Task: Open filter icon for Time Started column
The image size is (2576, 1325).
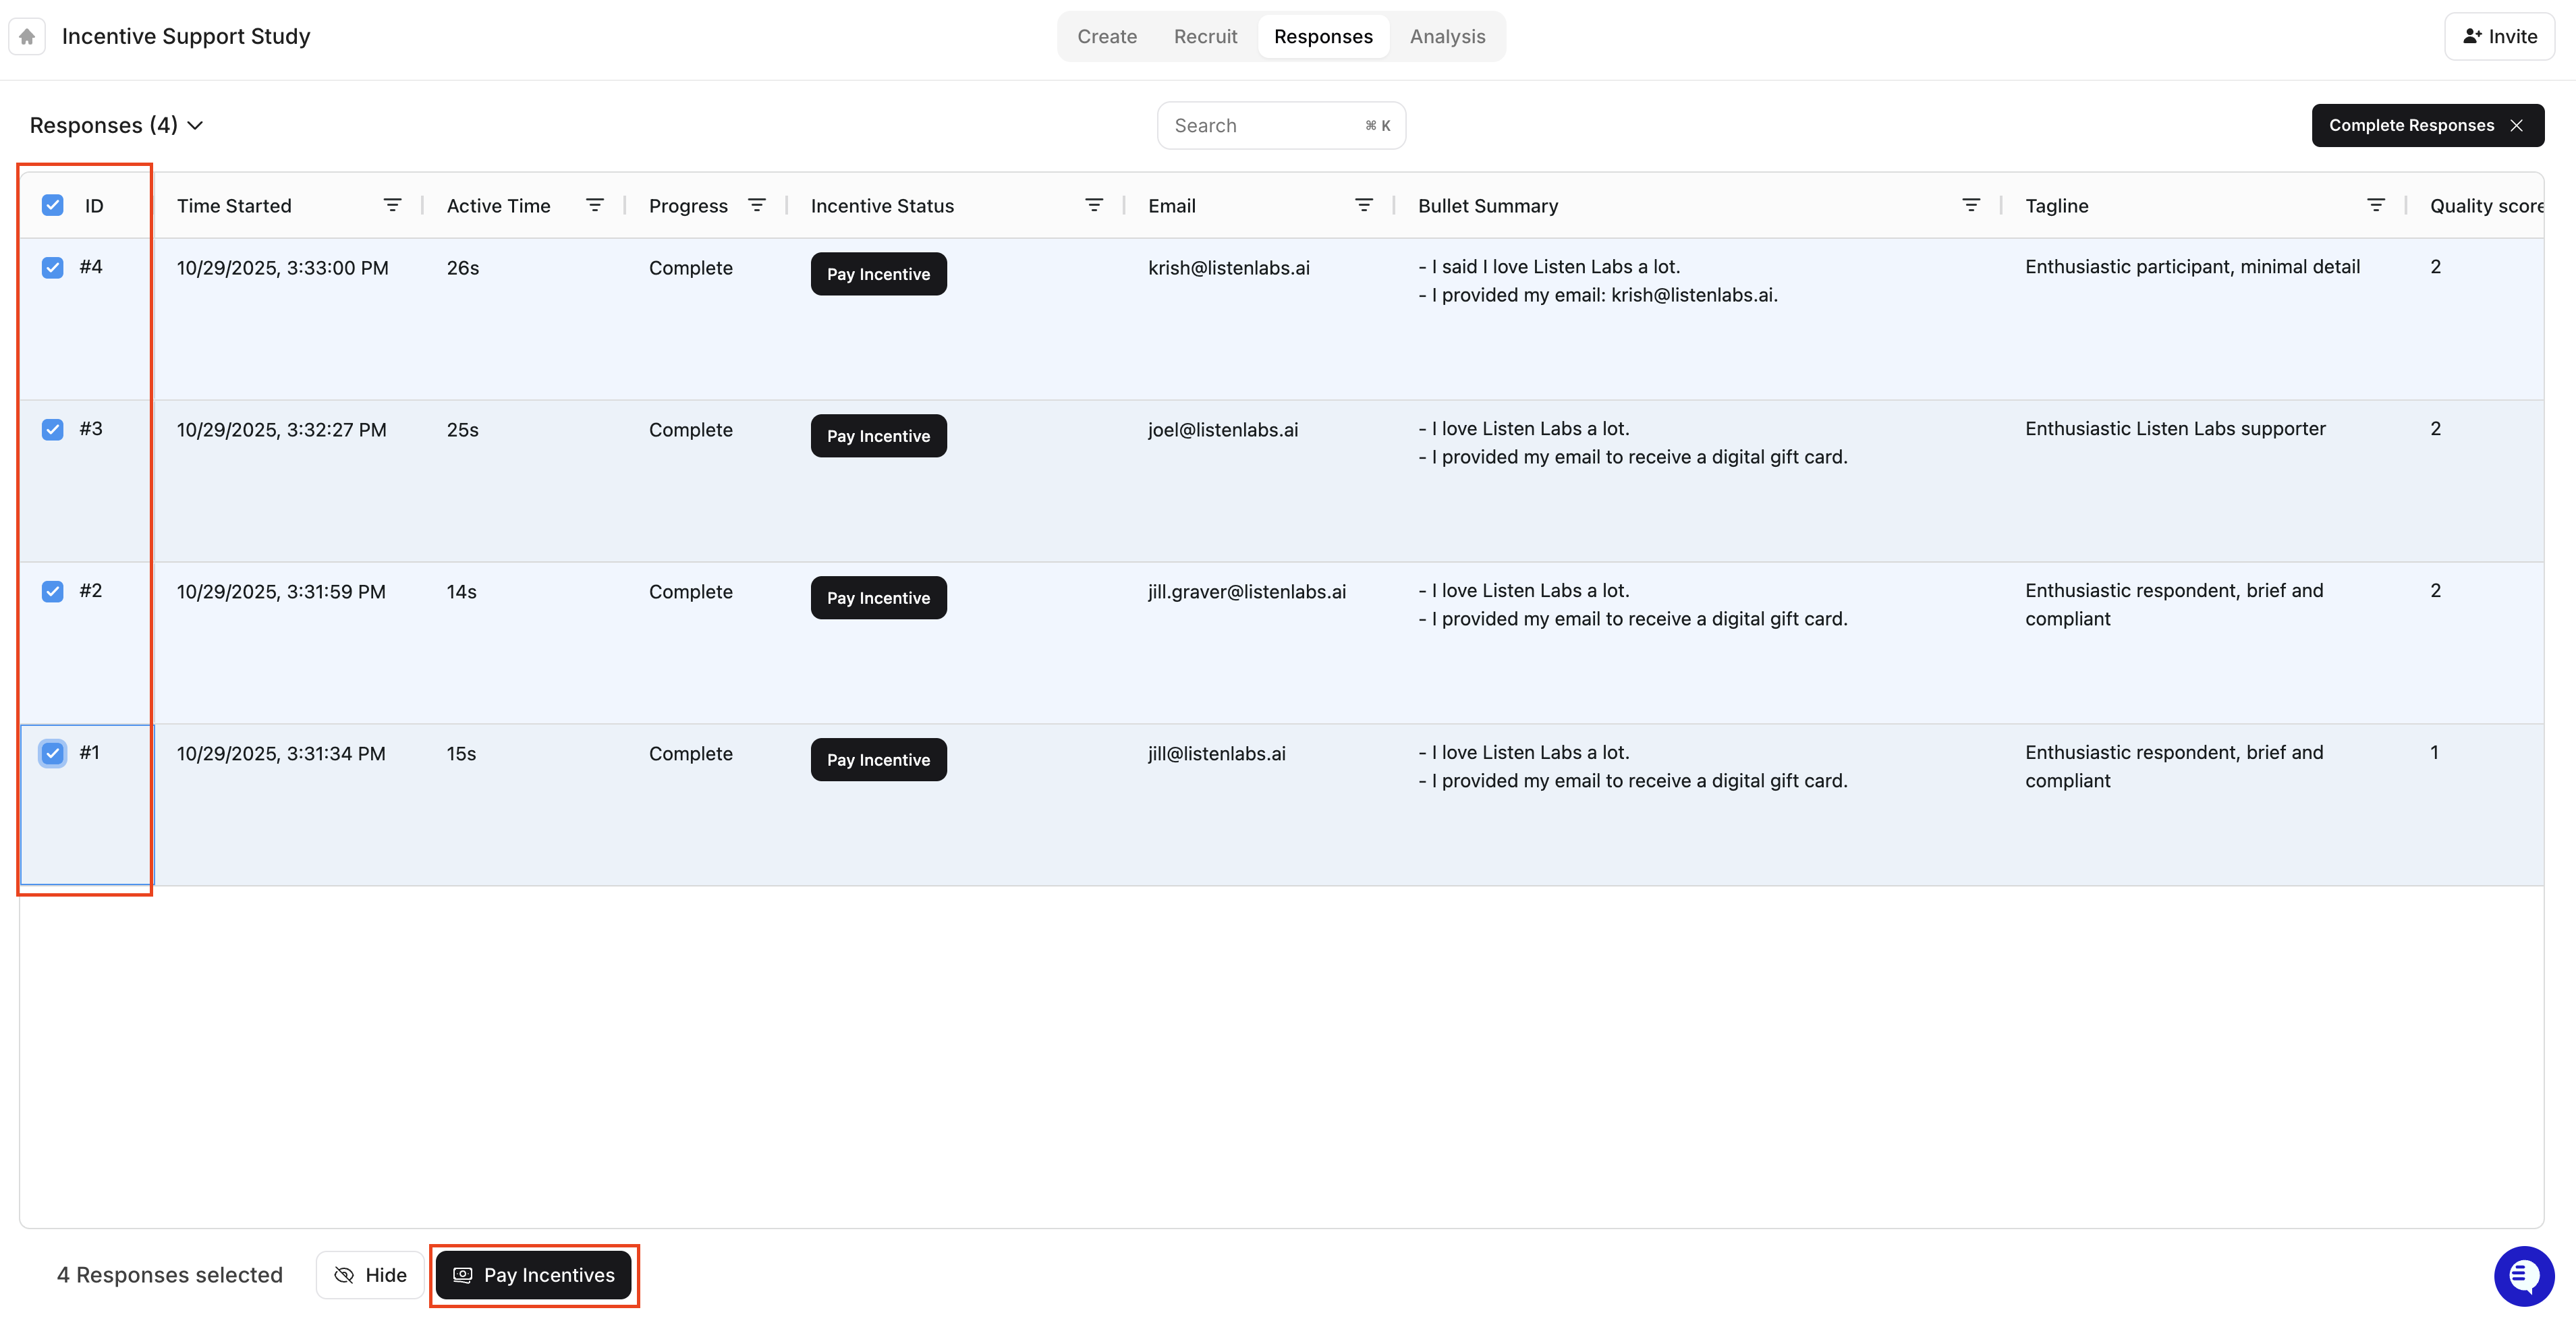Action: (392, 205)
